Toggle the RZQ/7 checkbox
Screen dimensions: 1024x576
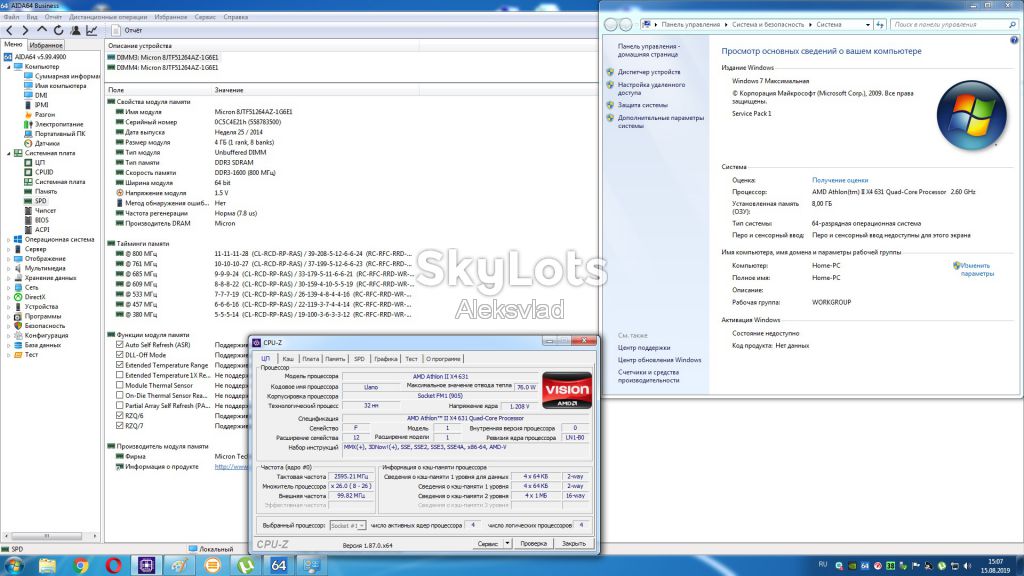pos(120,426)
